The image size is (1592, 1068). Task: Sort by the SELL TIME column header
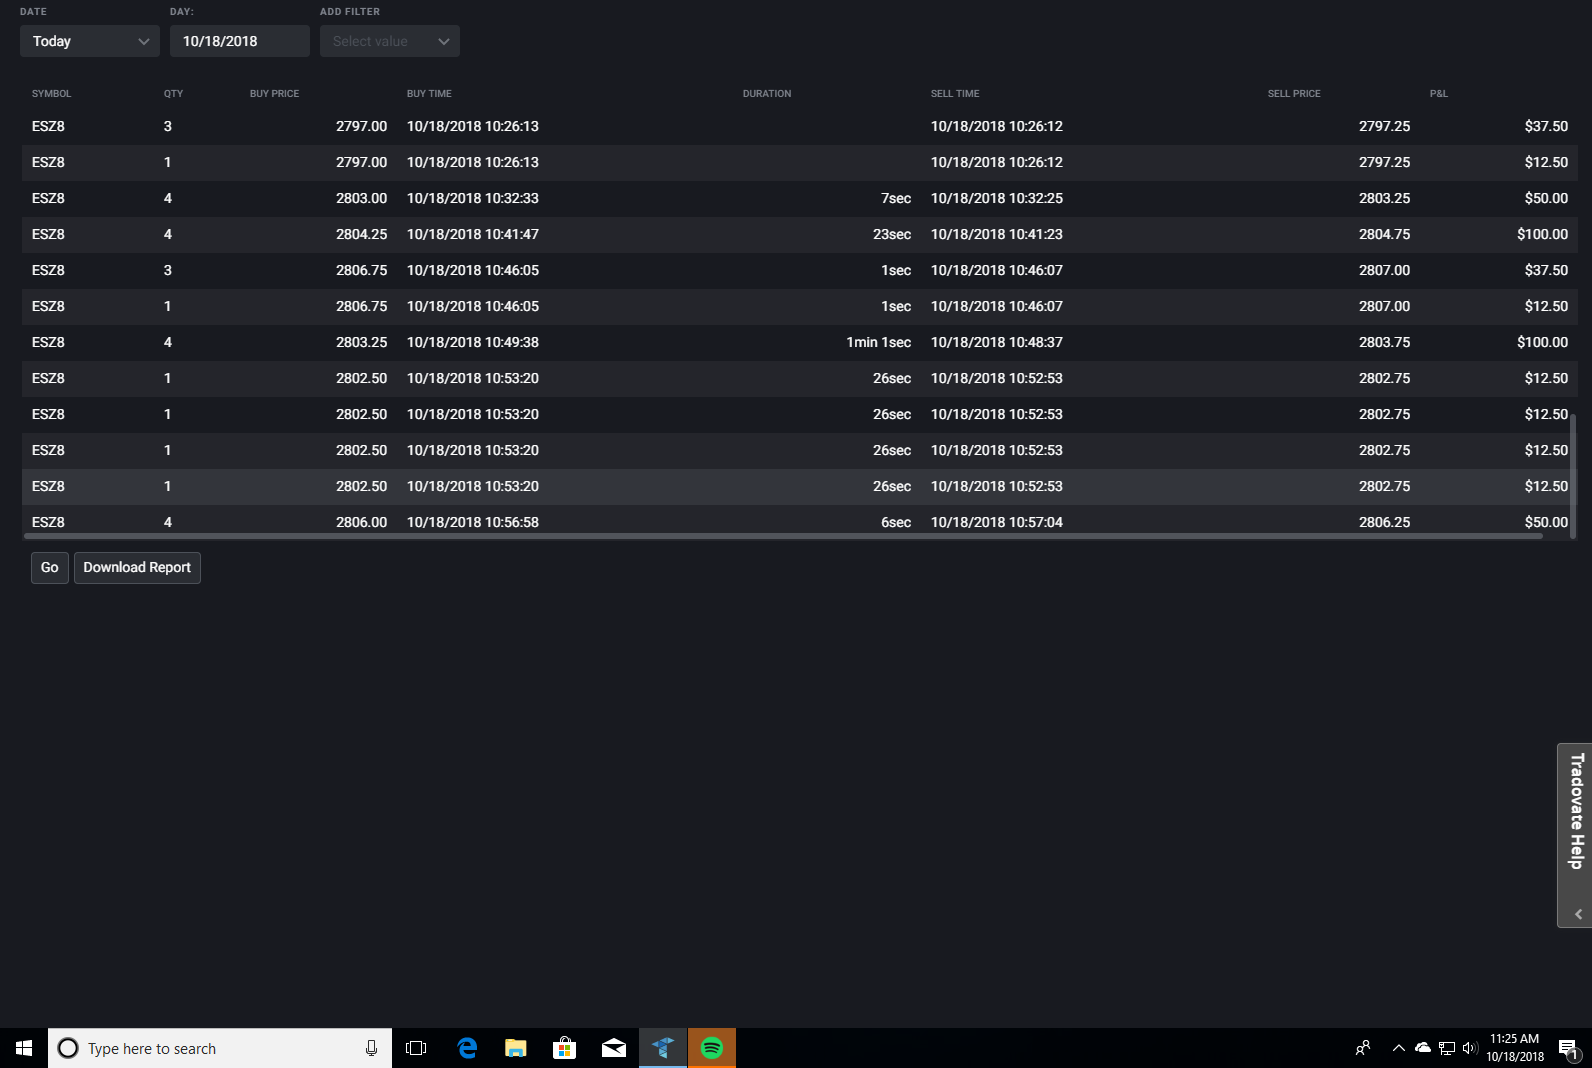coord(955,94)
